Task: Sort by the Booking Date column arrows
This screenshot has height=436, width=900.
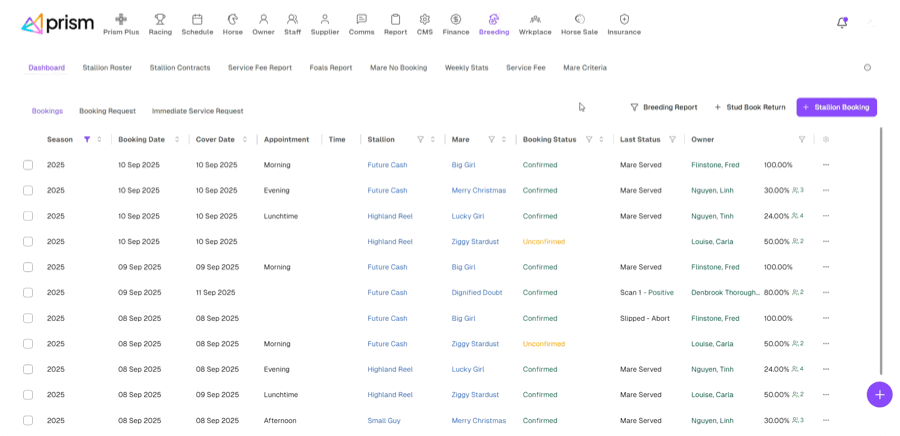Action: [x=177, y=139]
